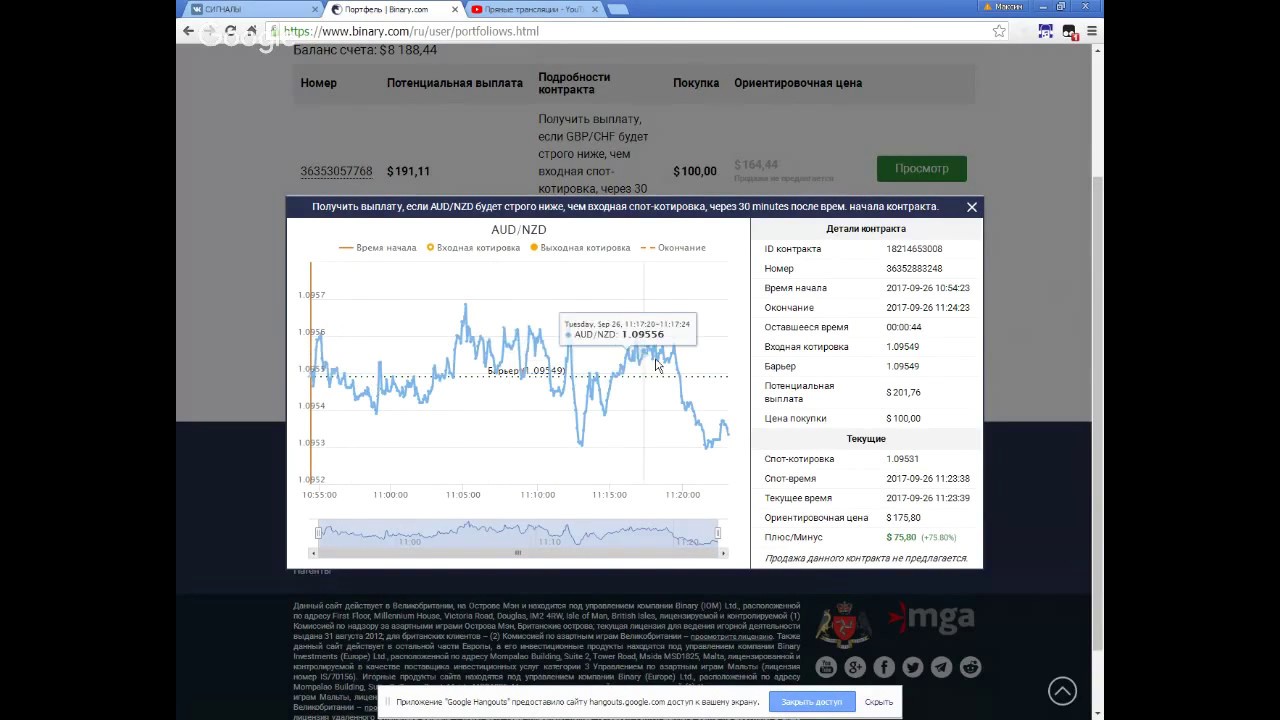1280x720 pixels.
Task: Close the СИГНАЛЫ tab
Action: pyautogui.click(x=315, y=9)
